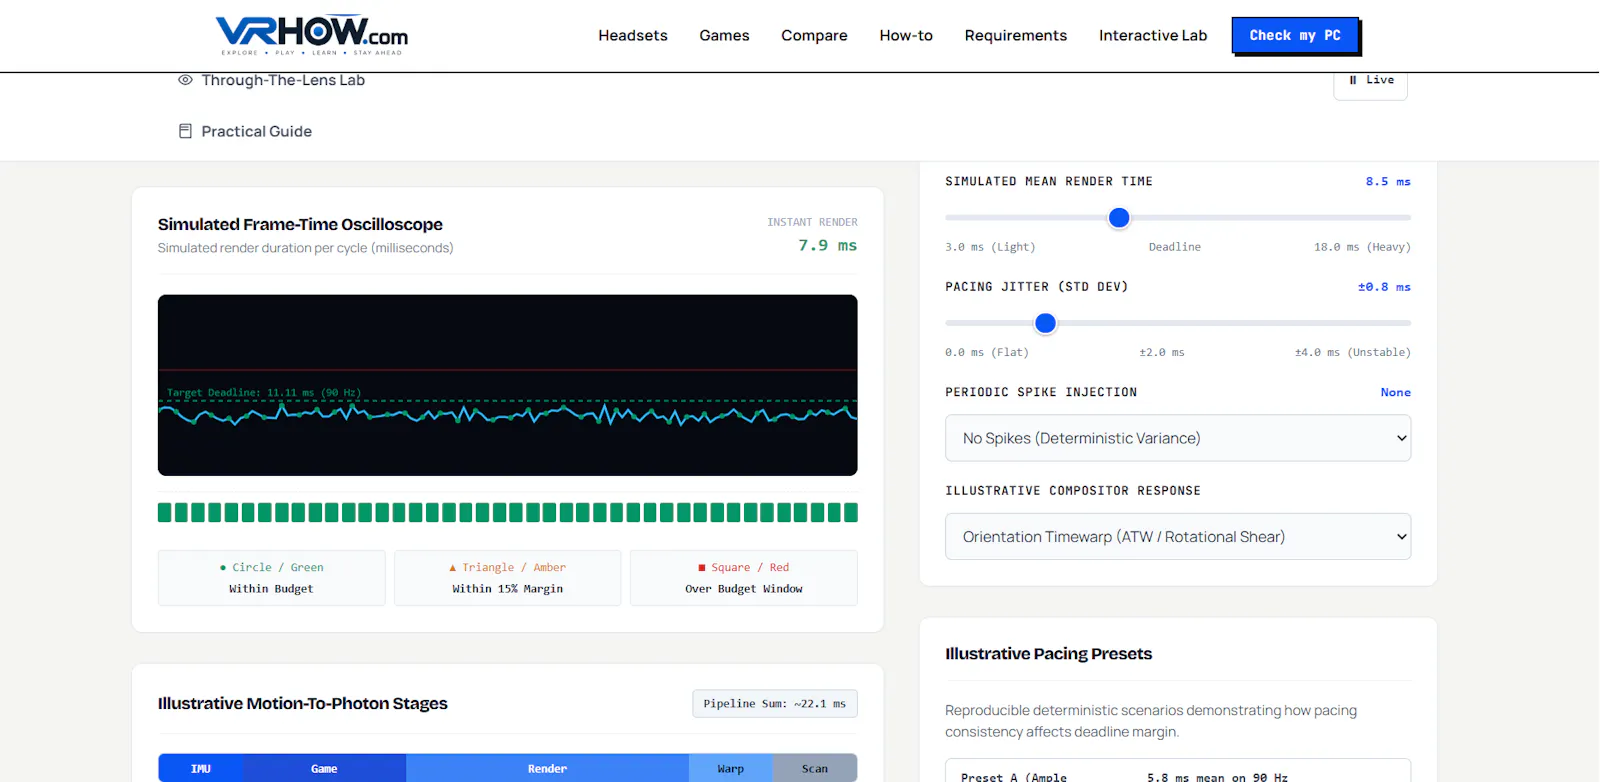1600x782 pixels.
Task: Click the Illustrative Motion-To-Photon Stages heading
Action: (x=303, y=704)
